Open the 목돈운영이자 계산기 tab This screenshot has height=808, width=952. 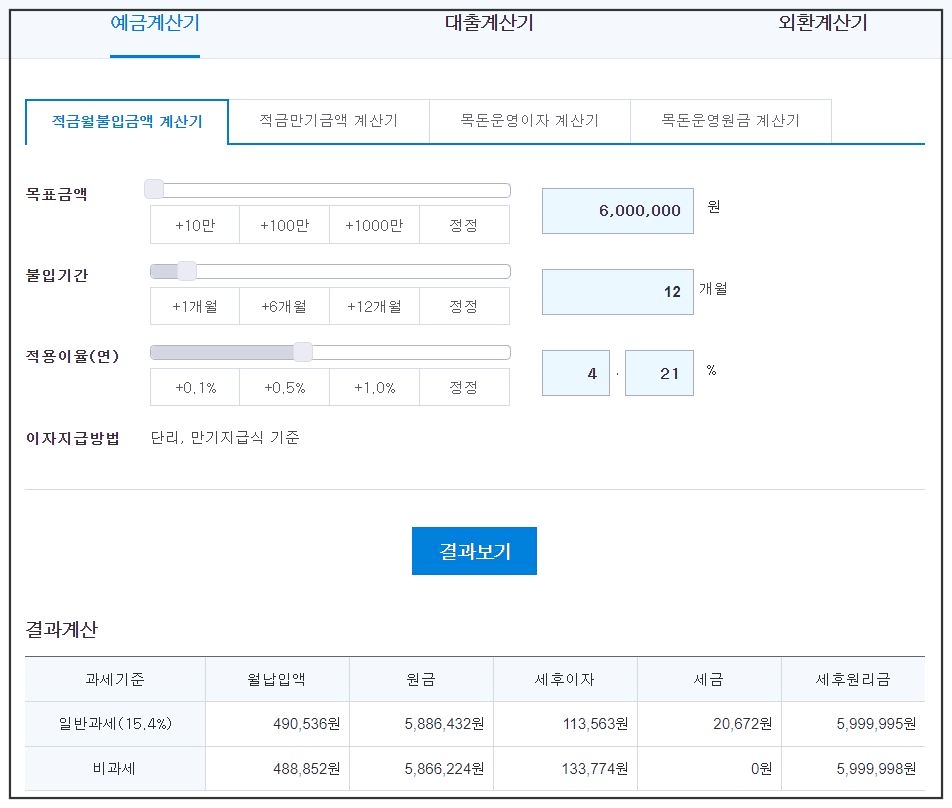(x=530, y=121)
